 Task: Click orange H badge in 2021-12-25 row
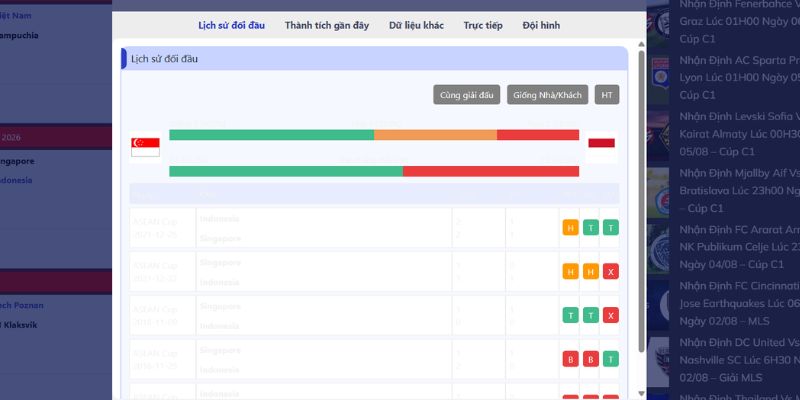[570, 228]
